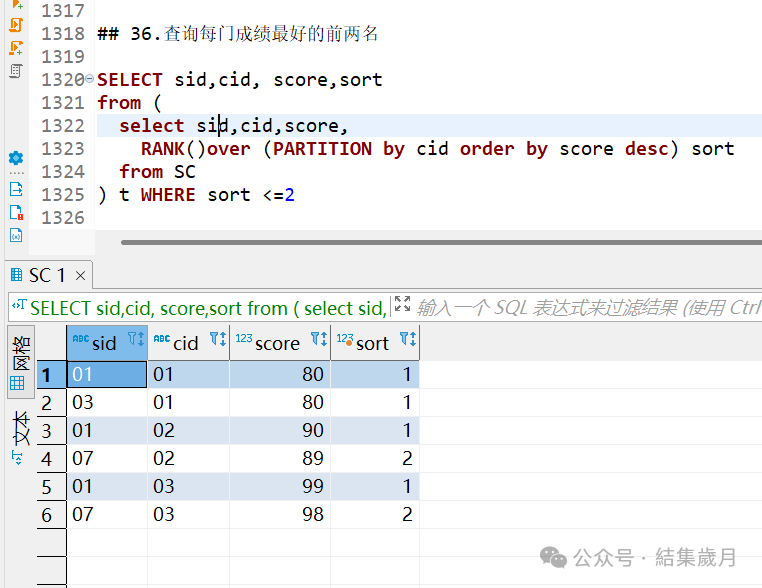Click the PARTITION keyword in line 1323
The image size is (762, 588).
coord(322,149)
